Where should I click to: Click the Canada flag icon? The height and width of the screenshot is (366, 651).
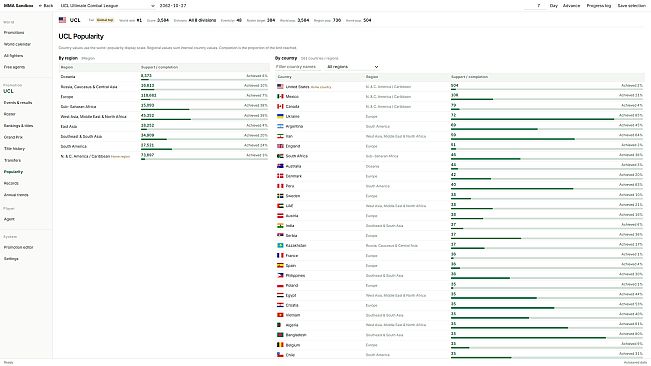280,106
